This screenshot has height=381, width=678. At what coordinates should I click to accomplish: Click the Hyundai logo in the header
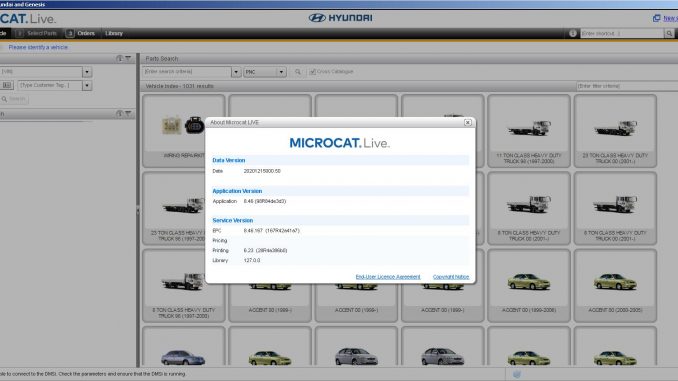pyautogui.click(x=340, y=18)
